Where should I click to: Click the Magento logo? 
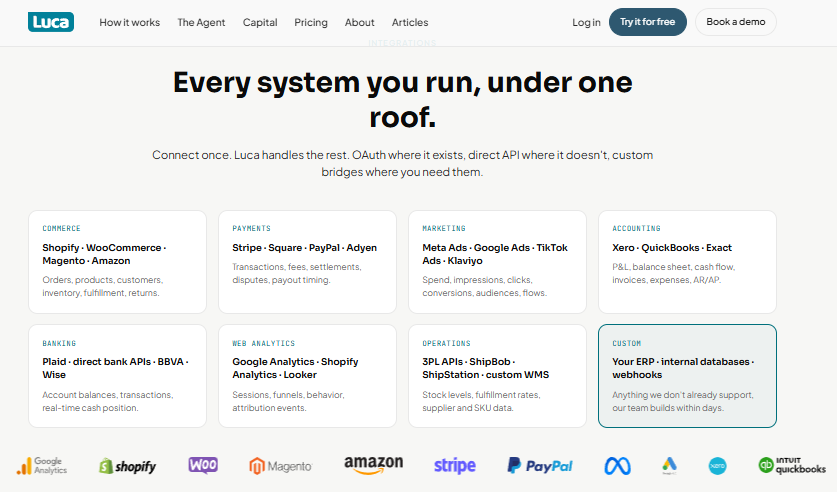(x=280, y=466)
